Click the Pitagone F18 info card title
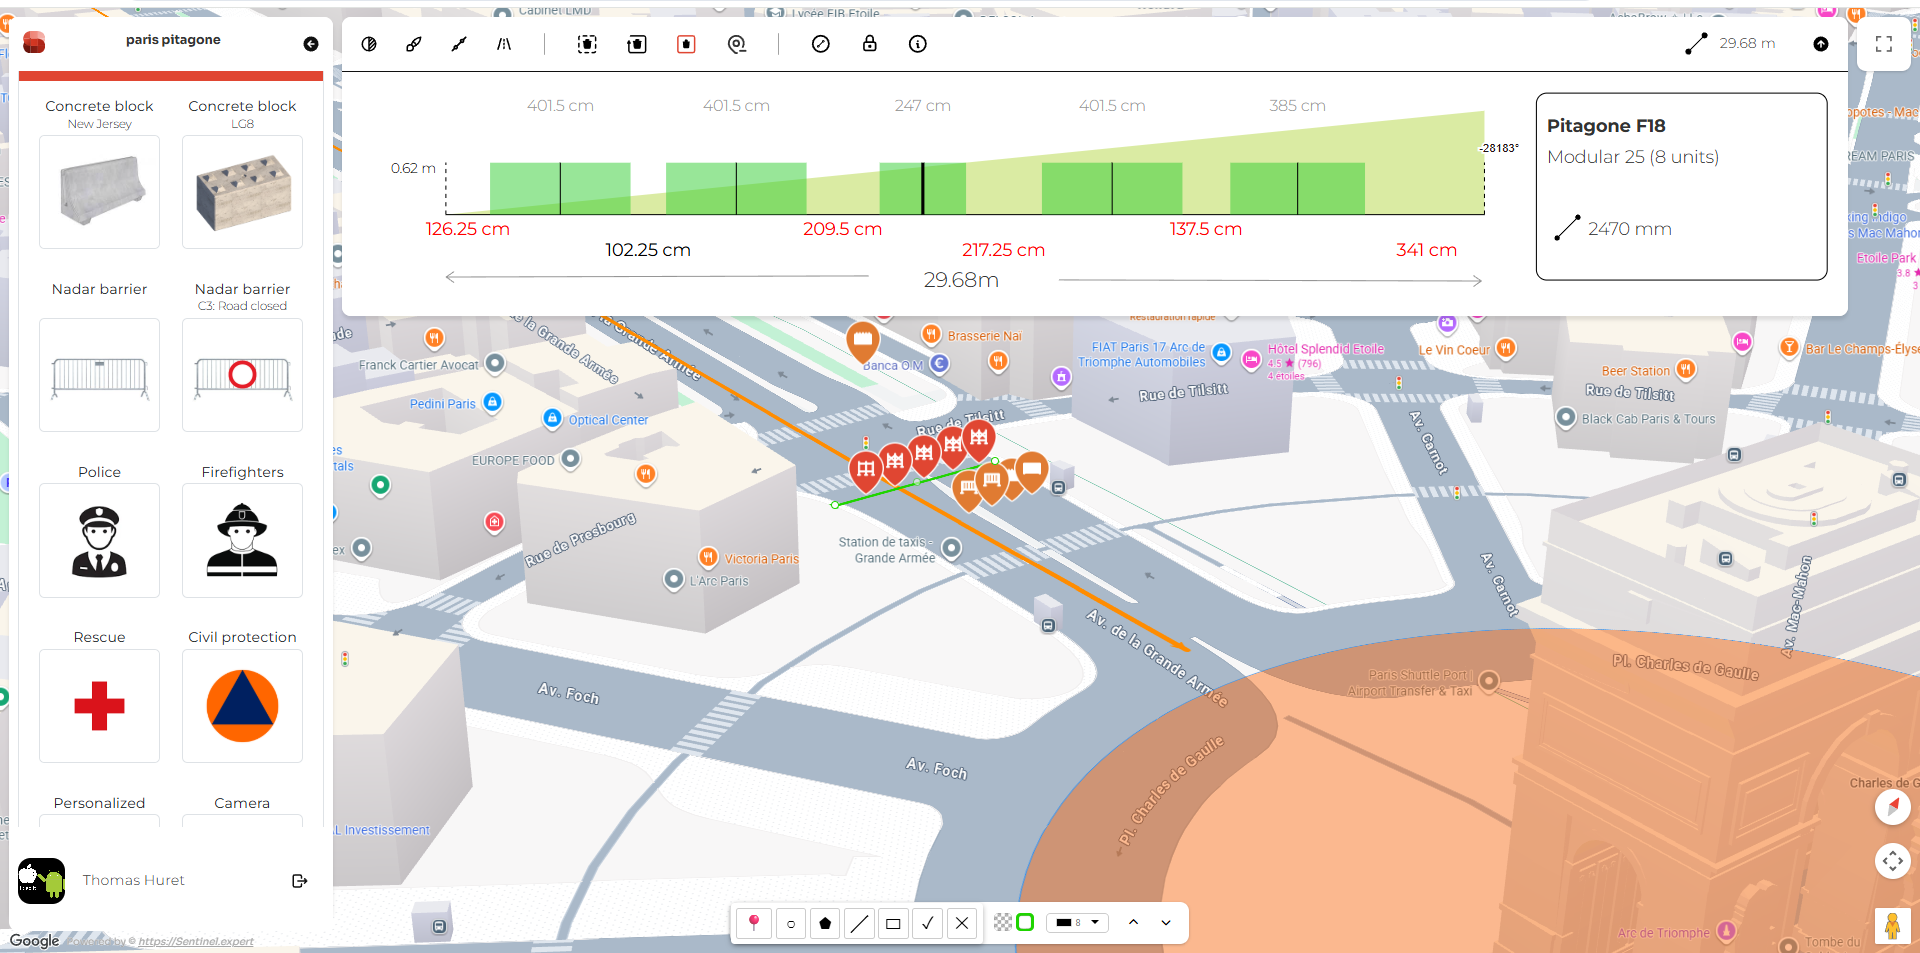 1606,126
